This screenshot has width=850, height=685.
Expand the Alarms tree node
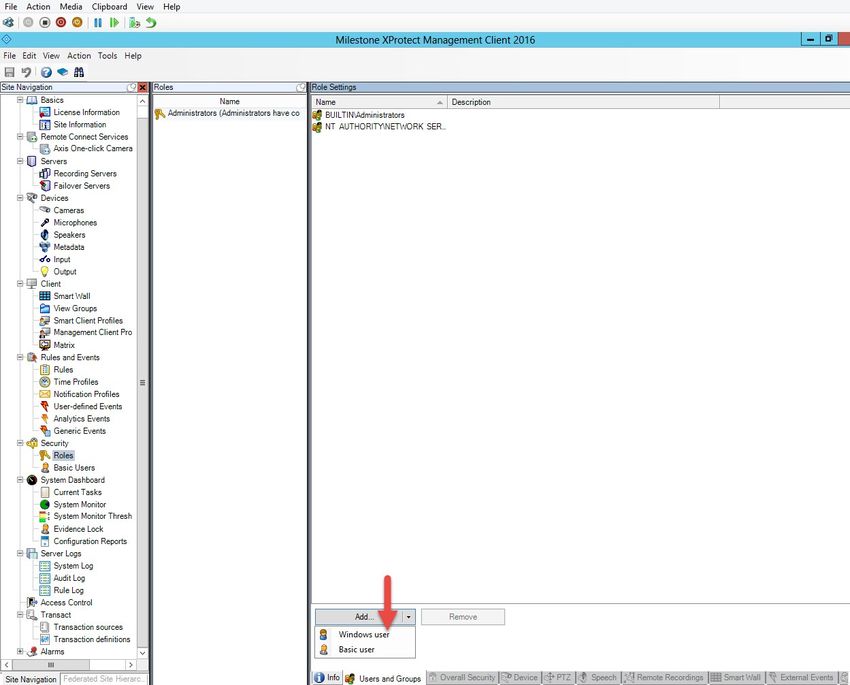[x=20, y=651]
